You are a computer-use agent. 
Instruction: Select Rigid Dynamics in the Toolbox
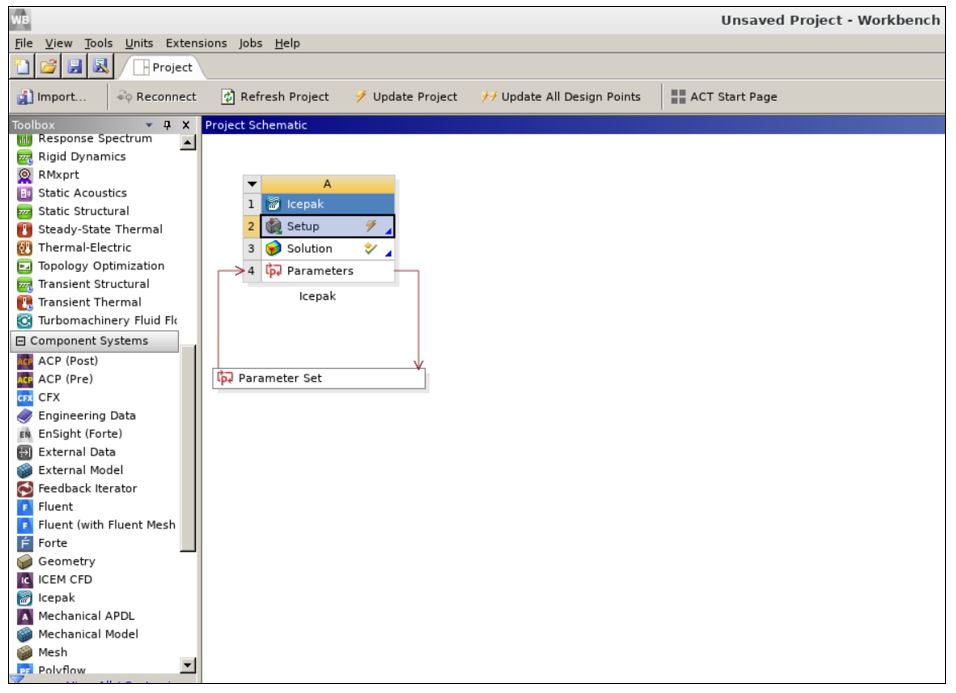point(82,157)
